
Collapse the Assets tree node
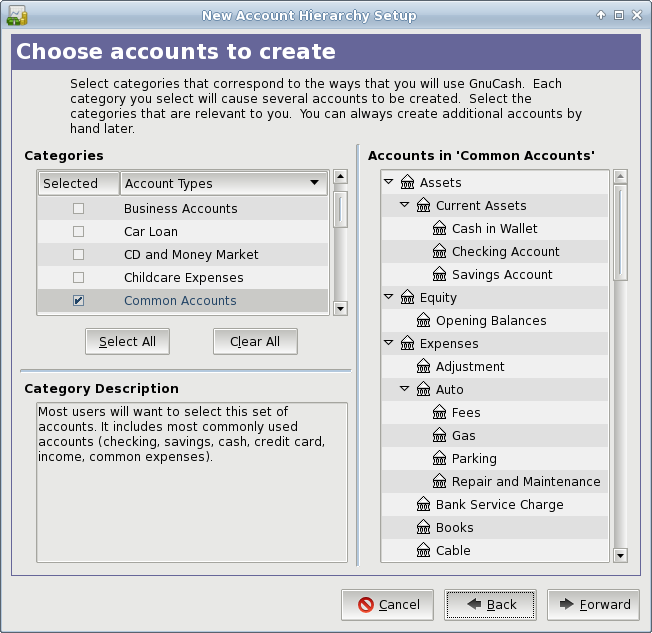[389, 182]
